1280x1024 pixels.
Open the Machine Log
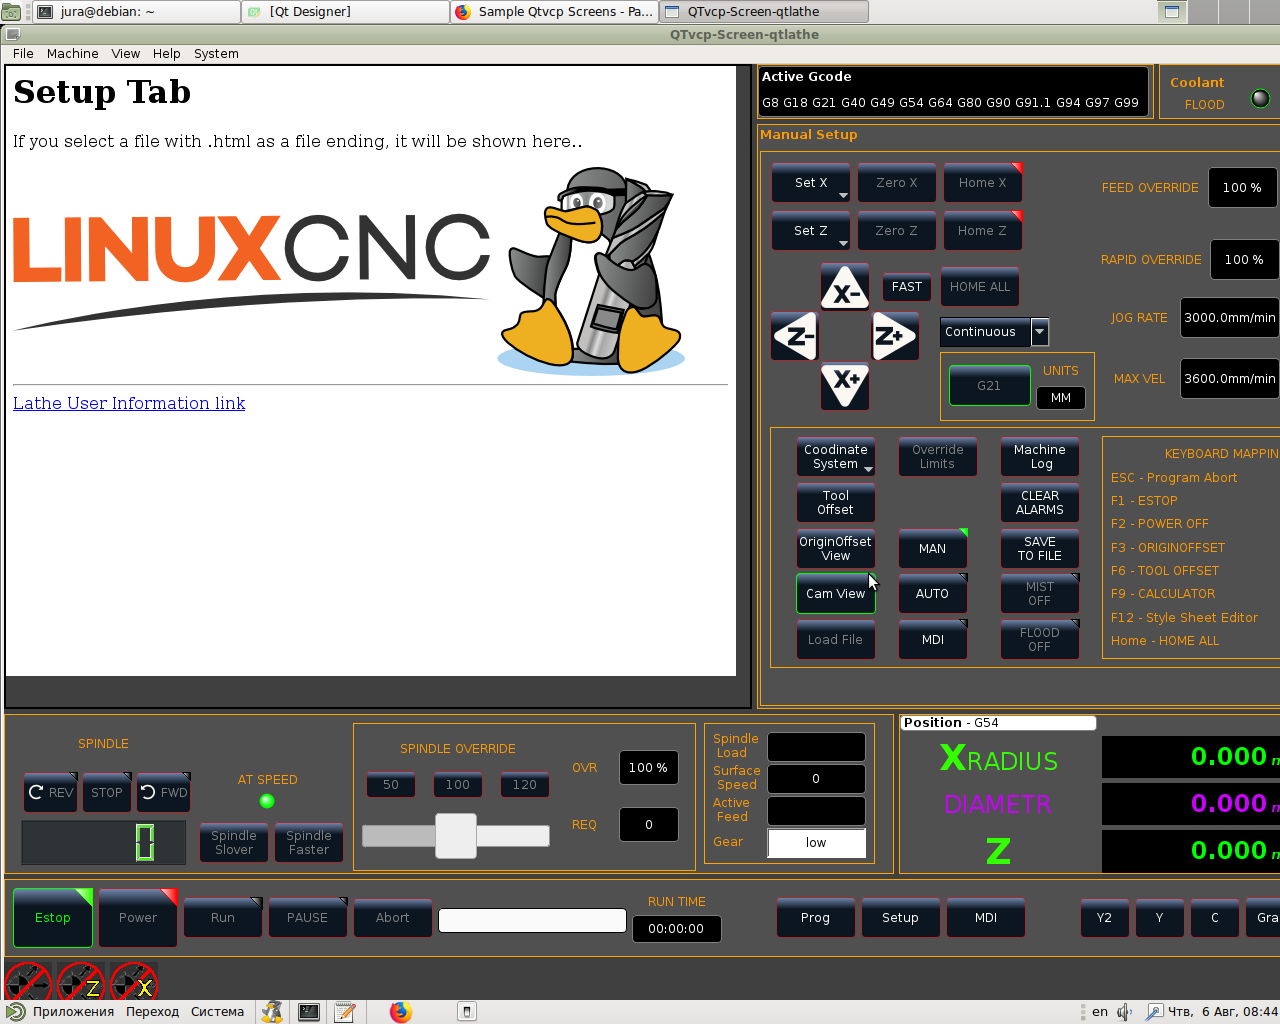(x=1040, y=457)
